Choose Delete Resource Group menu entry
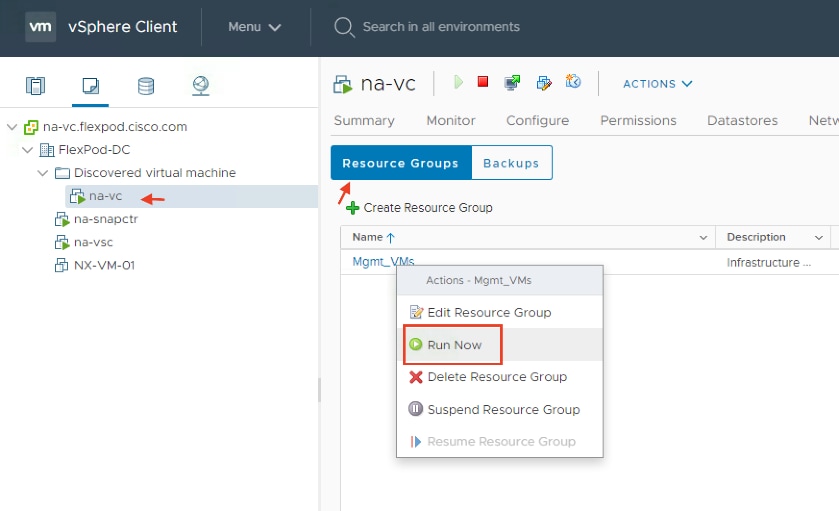 pos(500,377)
